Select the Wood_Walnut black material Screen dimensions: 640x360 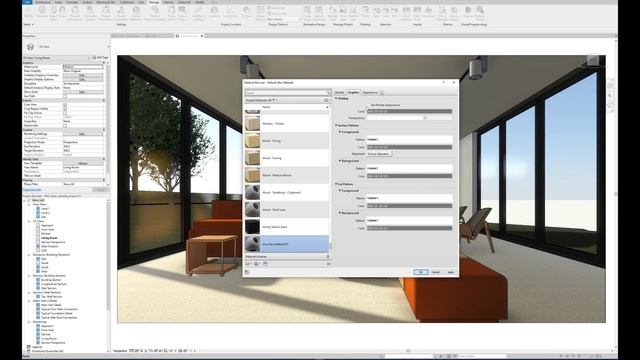click(x=287, y=227)
